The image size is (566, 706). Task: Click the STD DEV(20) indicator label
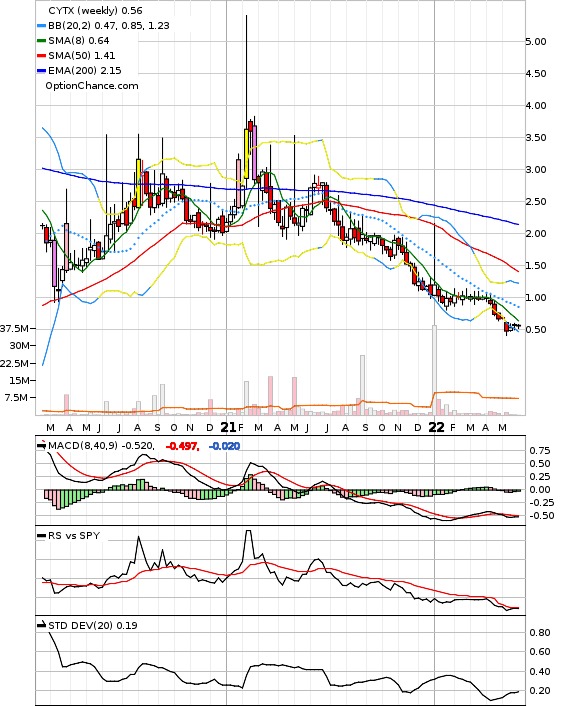coord(80,625)
